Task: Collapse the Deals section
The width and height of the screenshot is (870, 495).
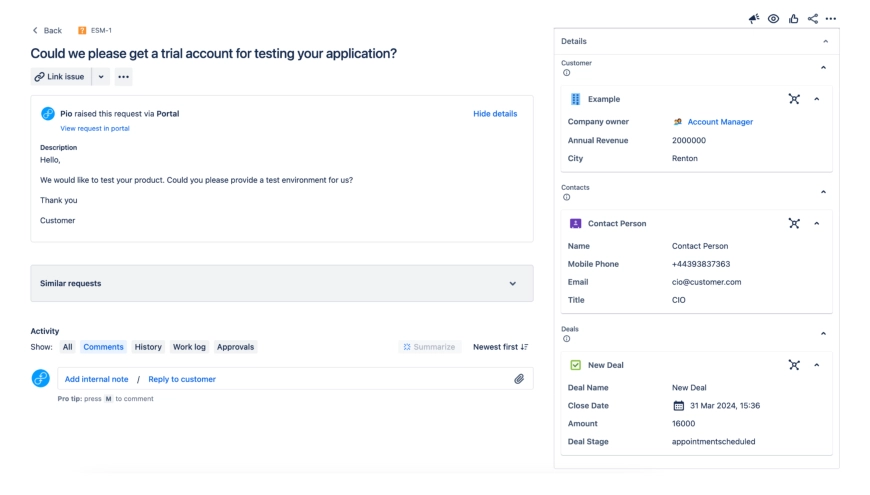Action: pyautogui.click(x=823, y=334)
